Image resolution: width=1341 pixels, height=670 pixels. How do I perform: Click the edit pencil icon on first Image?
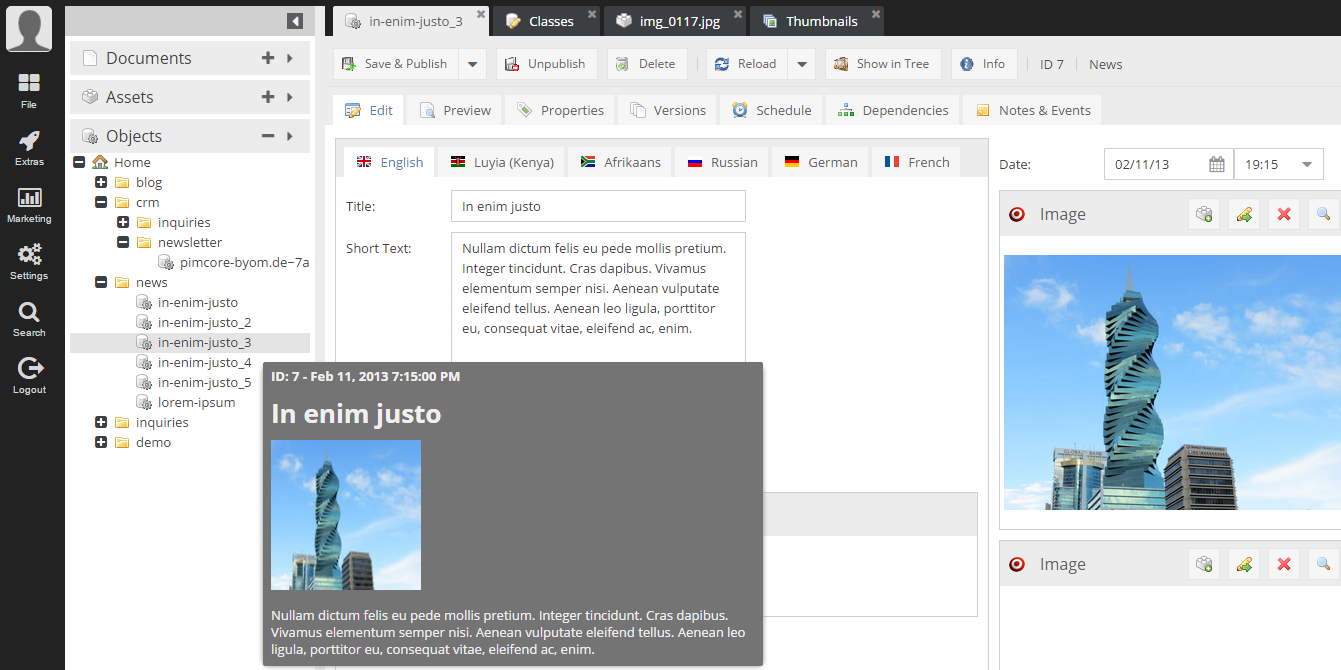(1244, 214)
